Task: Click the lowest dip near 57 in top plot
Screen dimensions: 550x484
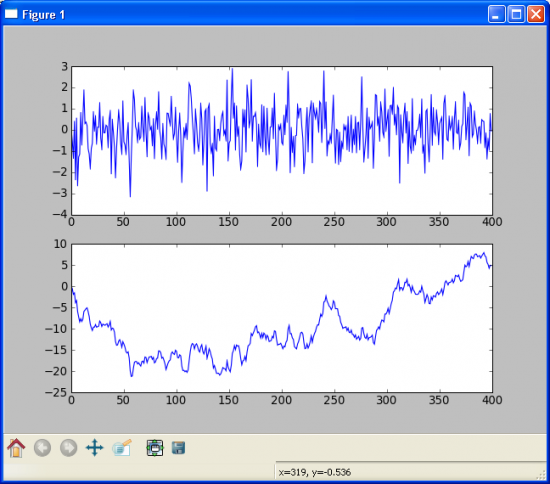Action: [x=130, y=196]
